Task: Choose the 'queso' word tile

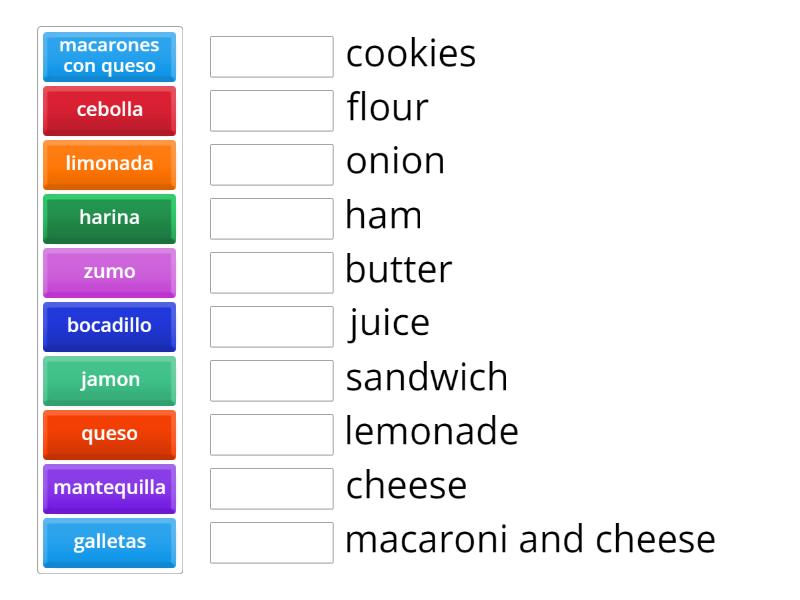Action: [x=108, y=435]
